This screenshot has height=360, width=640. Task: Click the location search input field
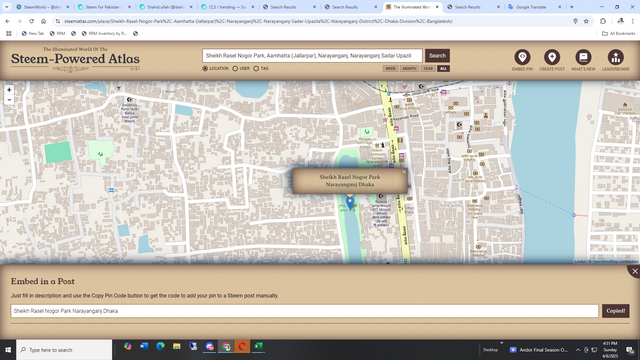pyautogui.click(x=312, y=56)
